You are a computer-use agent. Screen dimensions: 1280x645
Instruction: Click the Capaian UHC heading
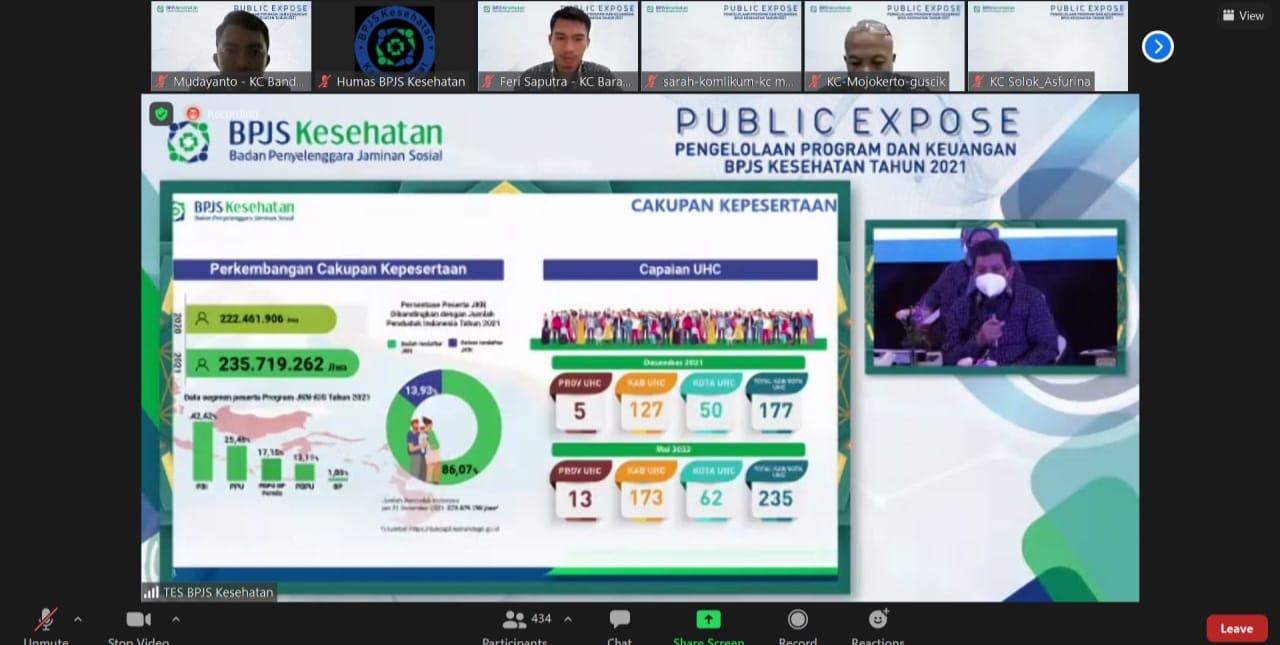pyautogui.click(x=680, y=270)
